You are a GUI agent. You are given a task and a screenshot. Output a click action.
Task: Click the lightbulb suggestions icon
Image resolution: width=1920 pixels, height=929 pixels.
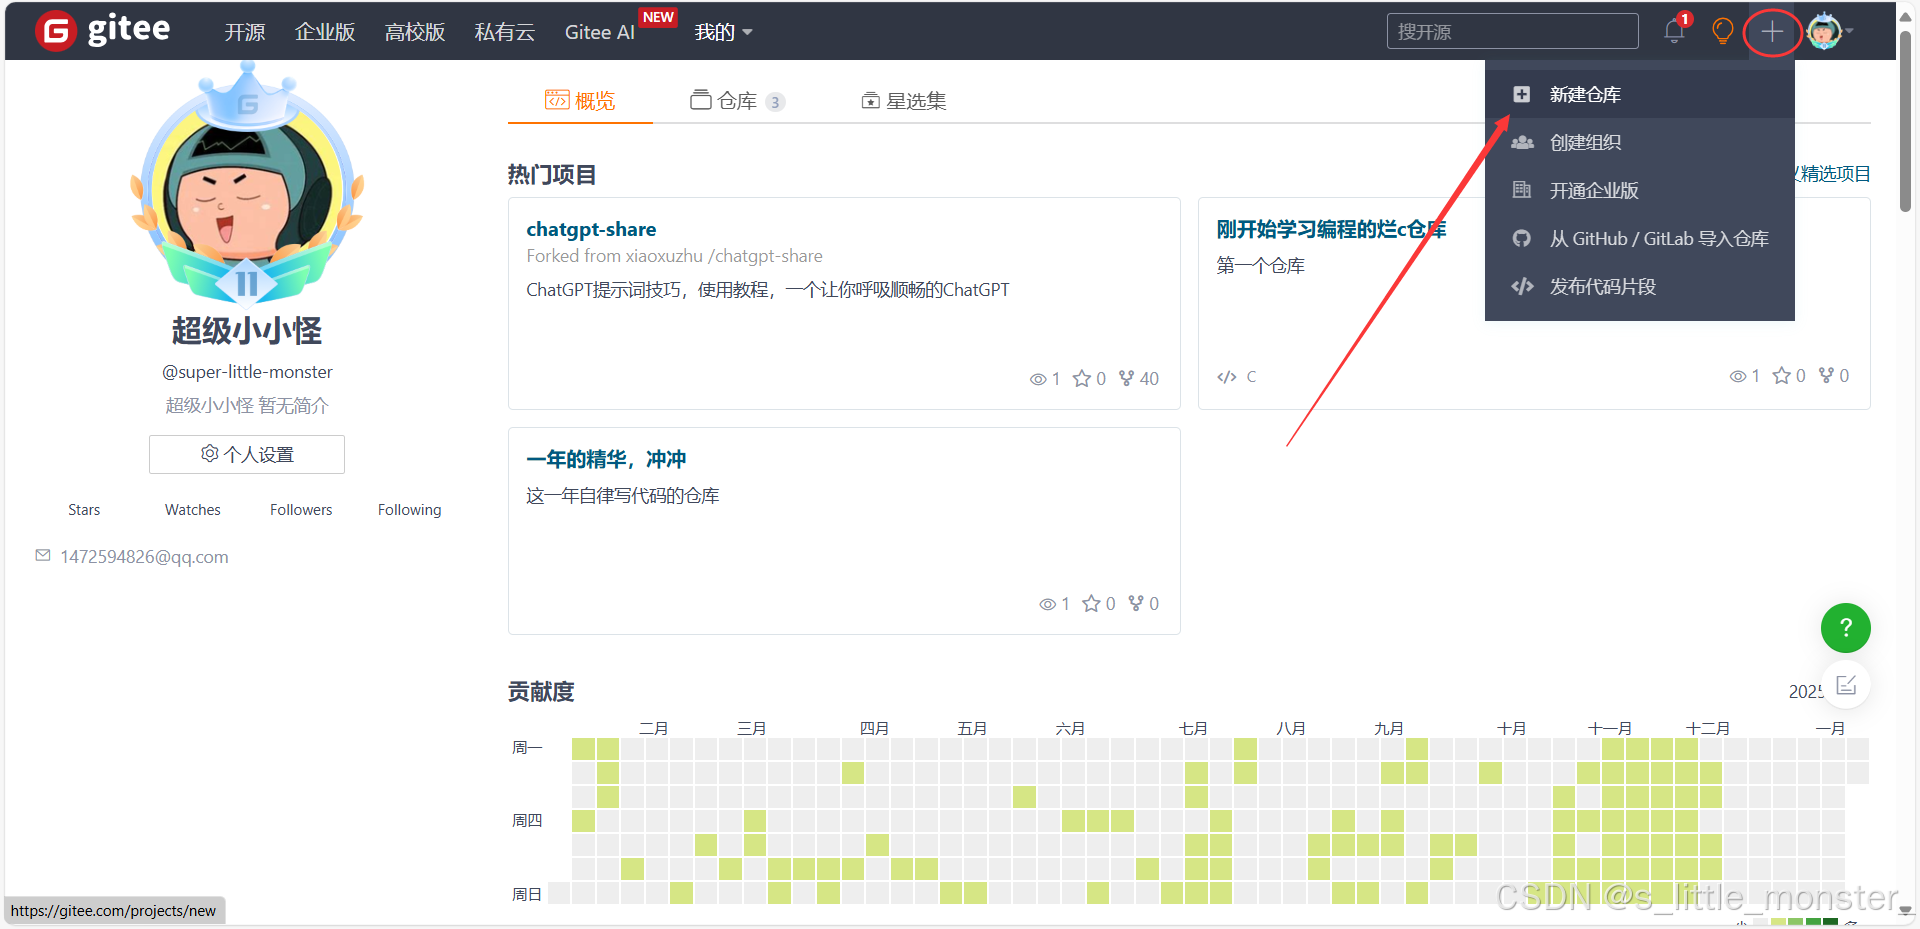click(1722, 31)
